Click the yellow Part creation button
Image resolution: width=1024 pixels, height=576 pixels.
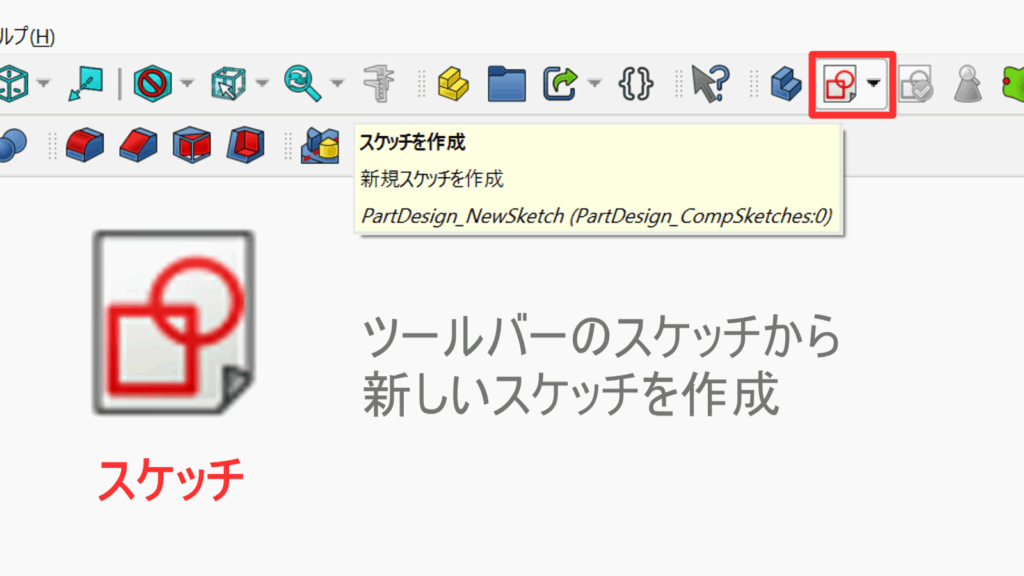pyautogui.click(x=452, y=85)
